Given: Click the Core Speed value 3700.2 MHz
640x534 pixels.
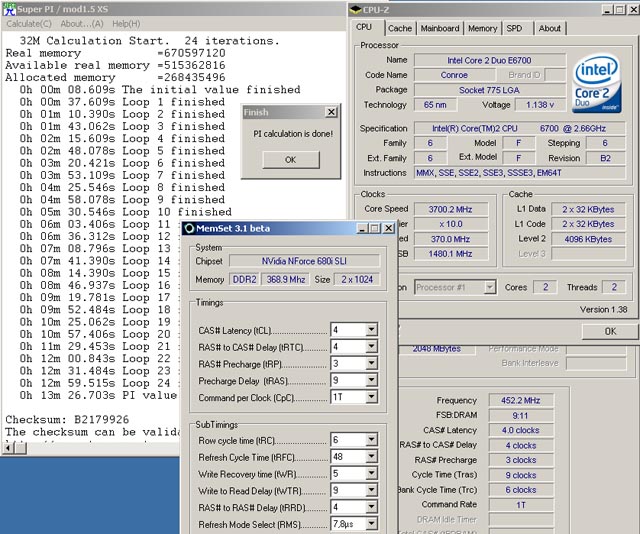Looking at the screenshot, I should point(451,209).
